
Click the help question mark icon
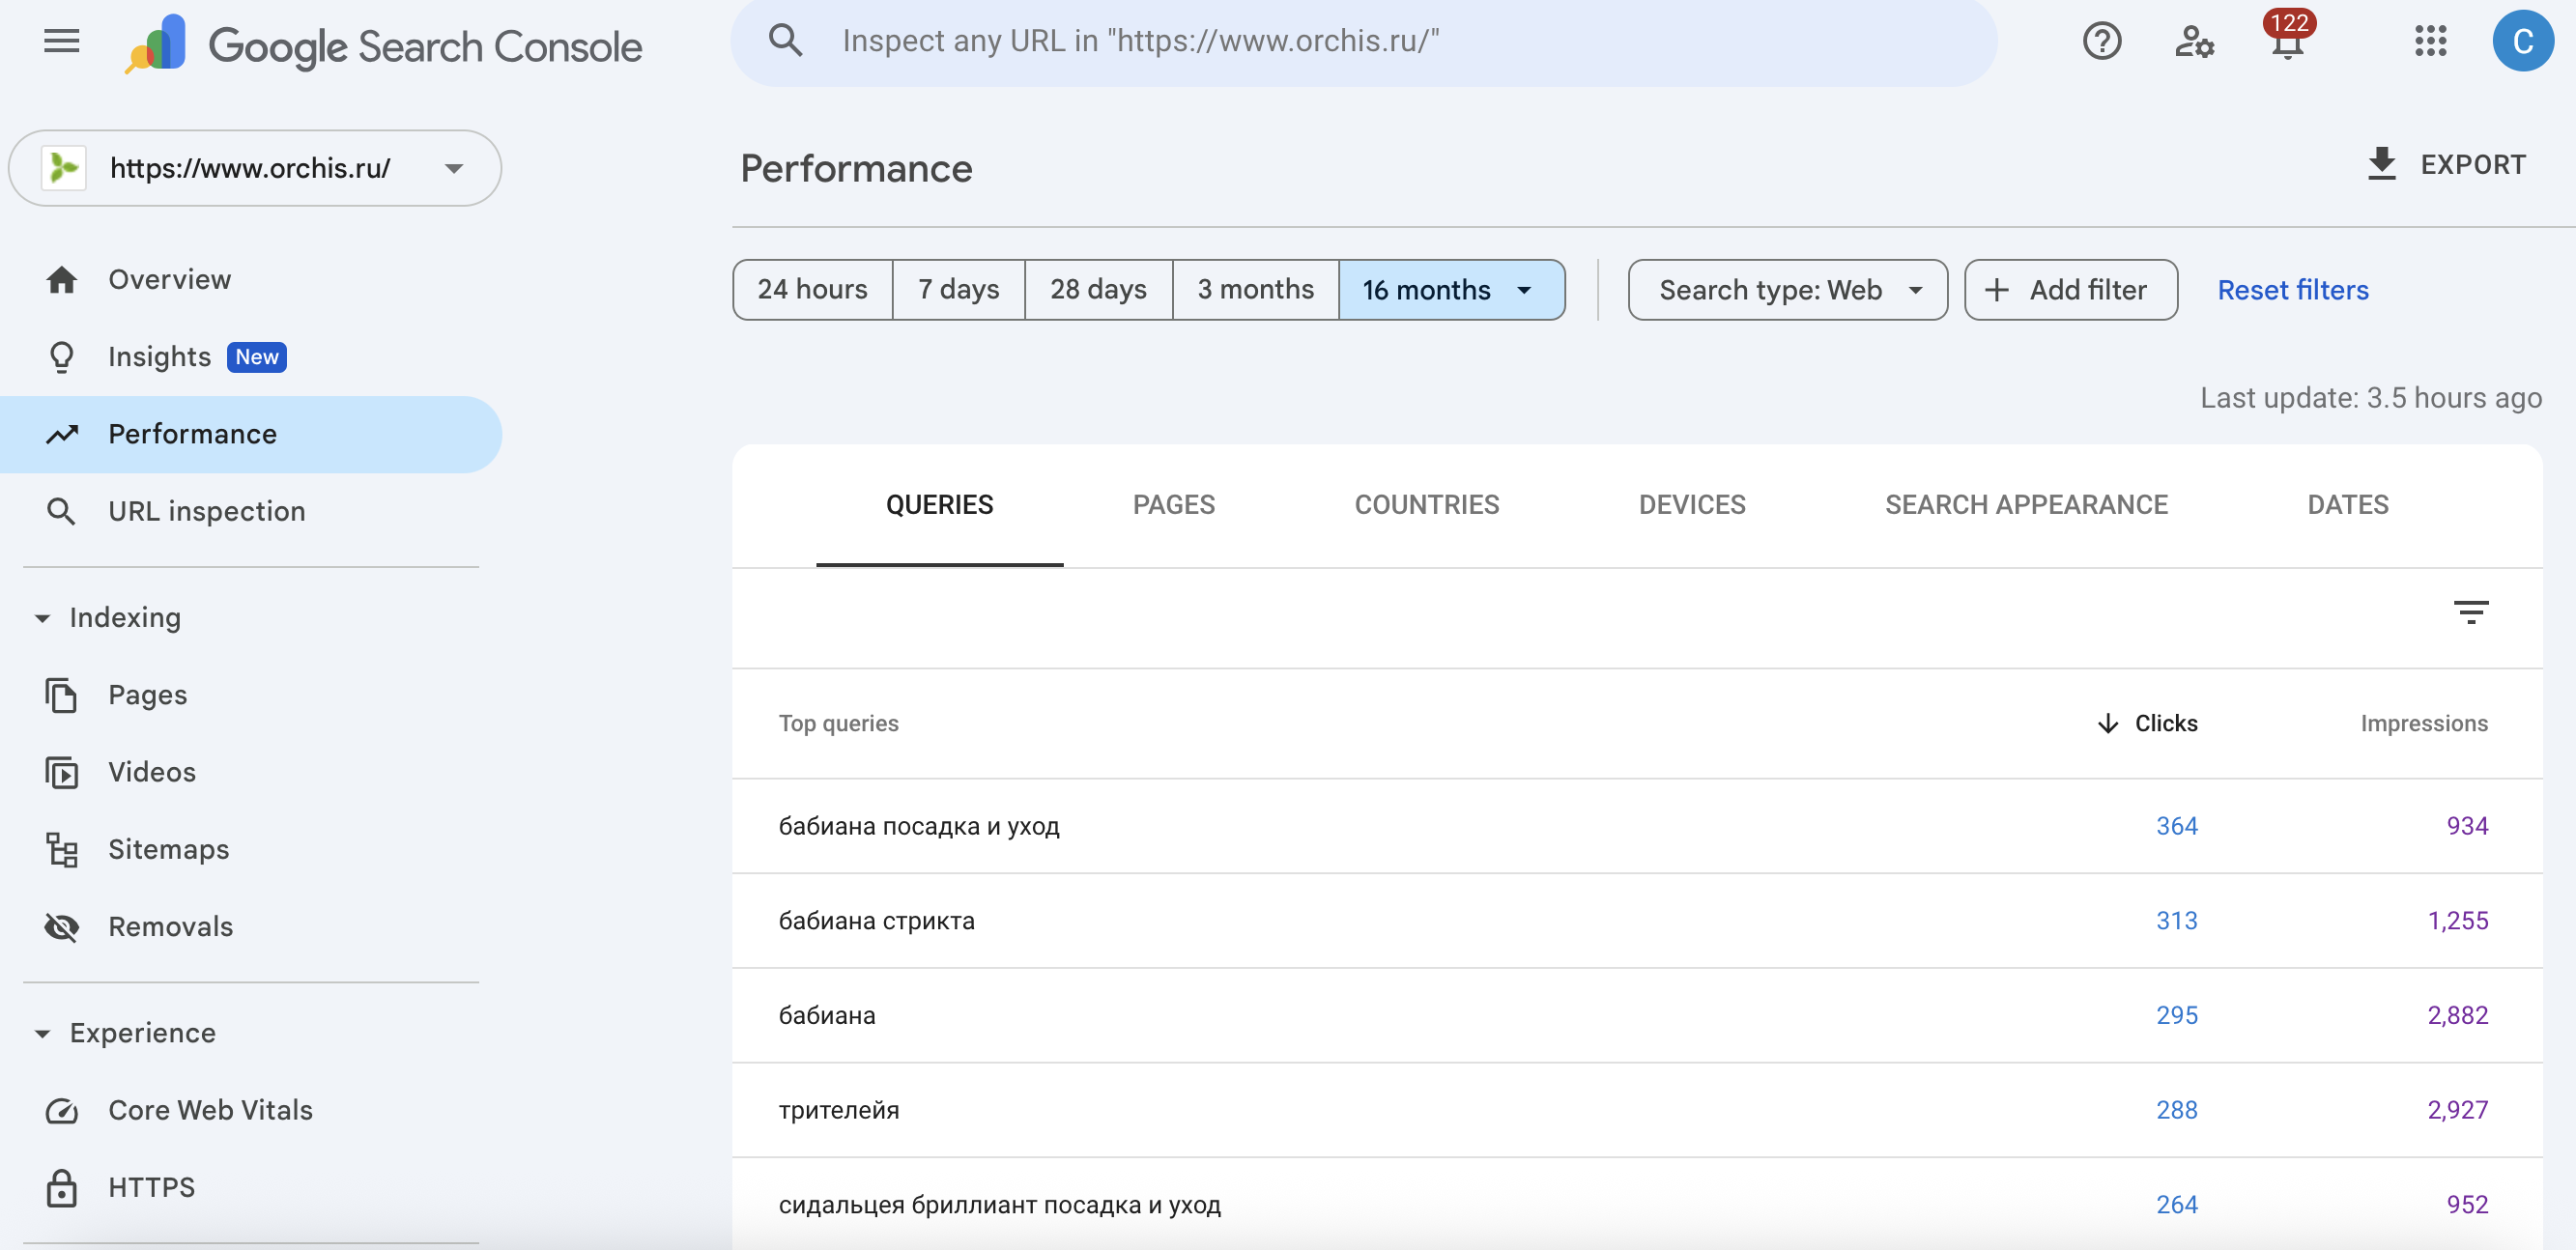click(2101, 42)
